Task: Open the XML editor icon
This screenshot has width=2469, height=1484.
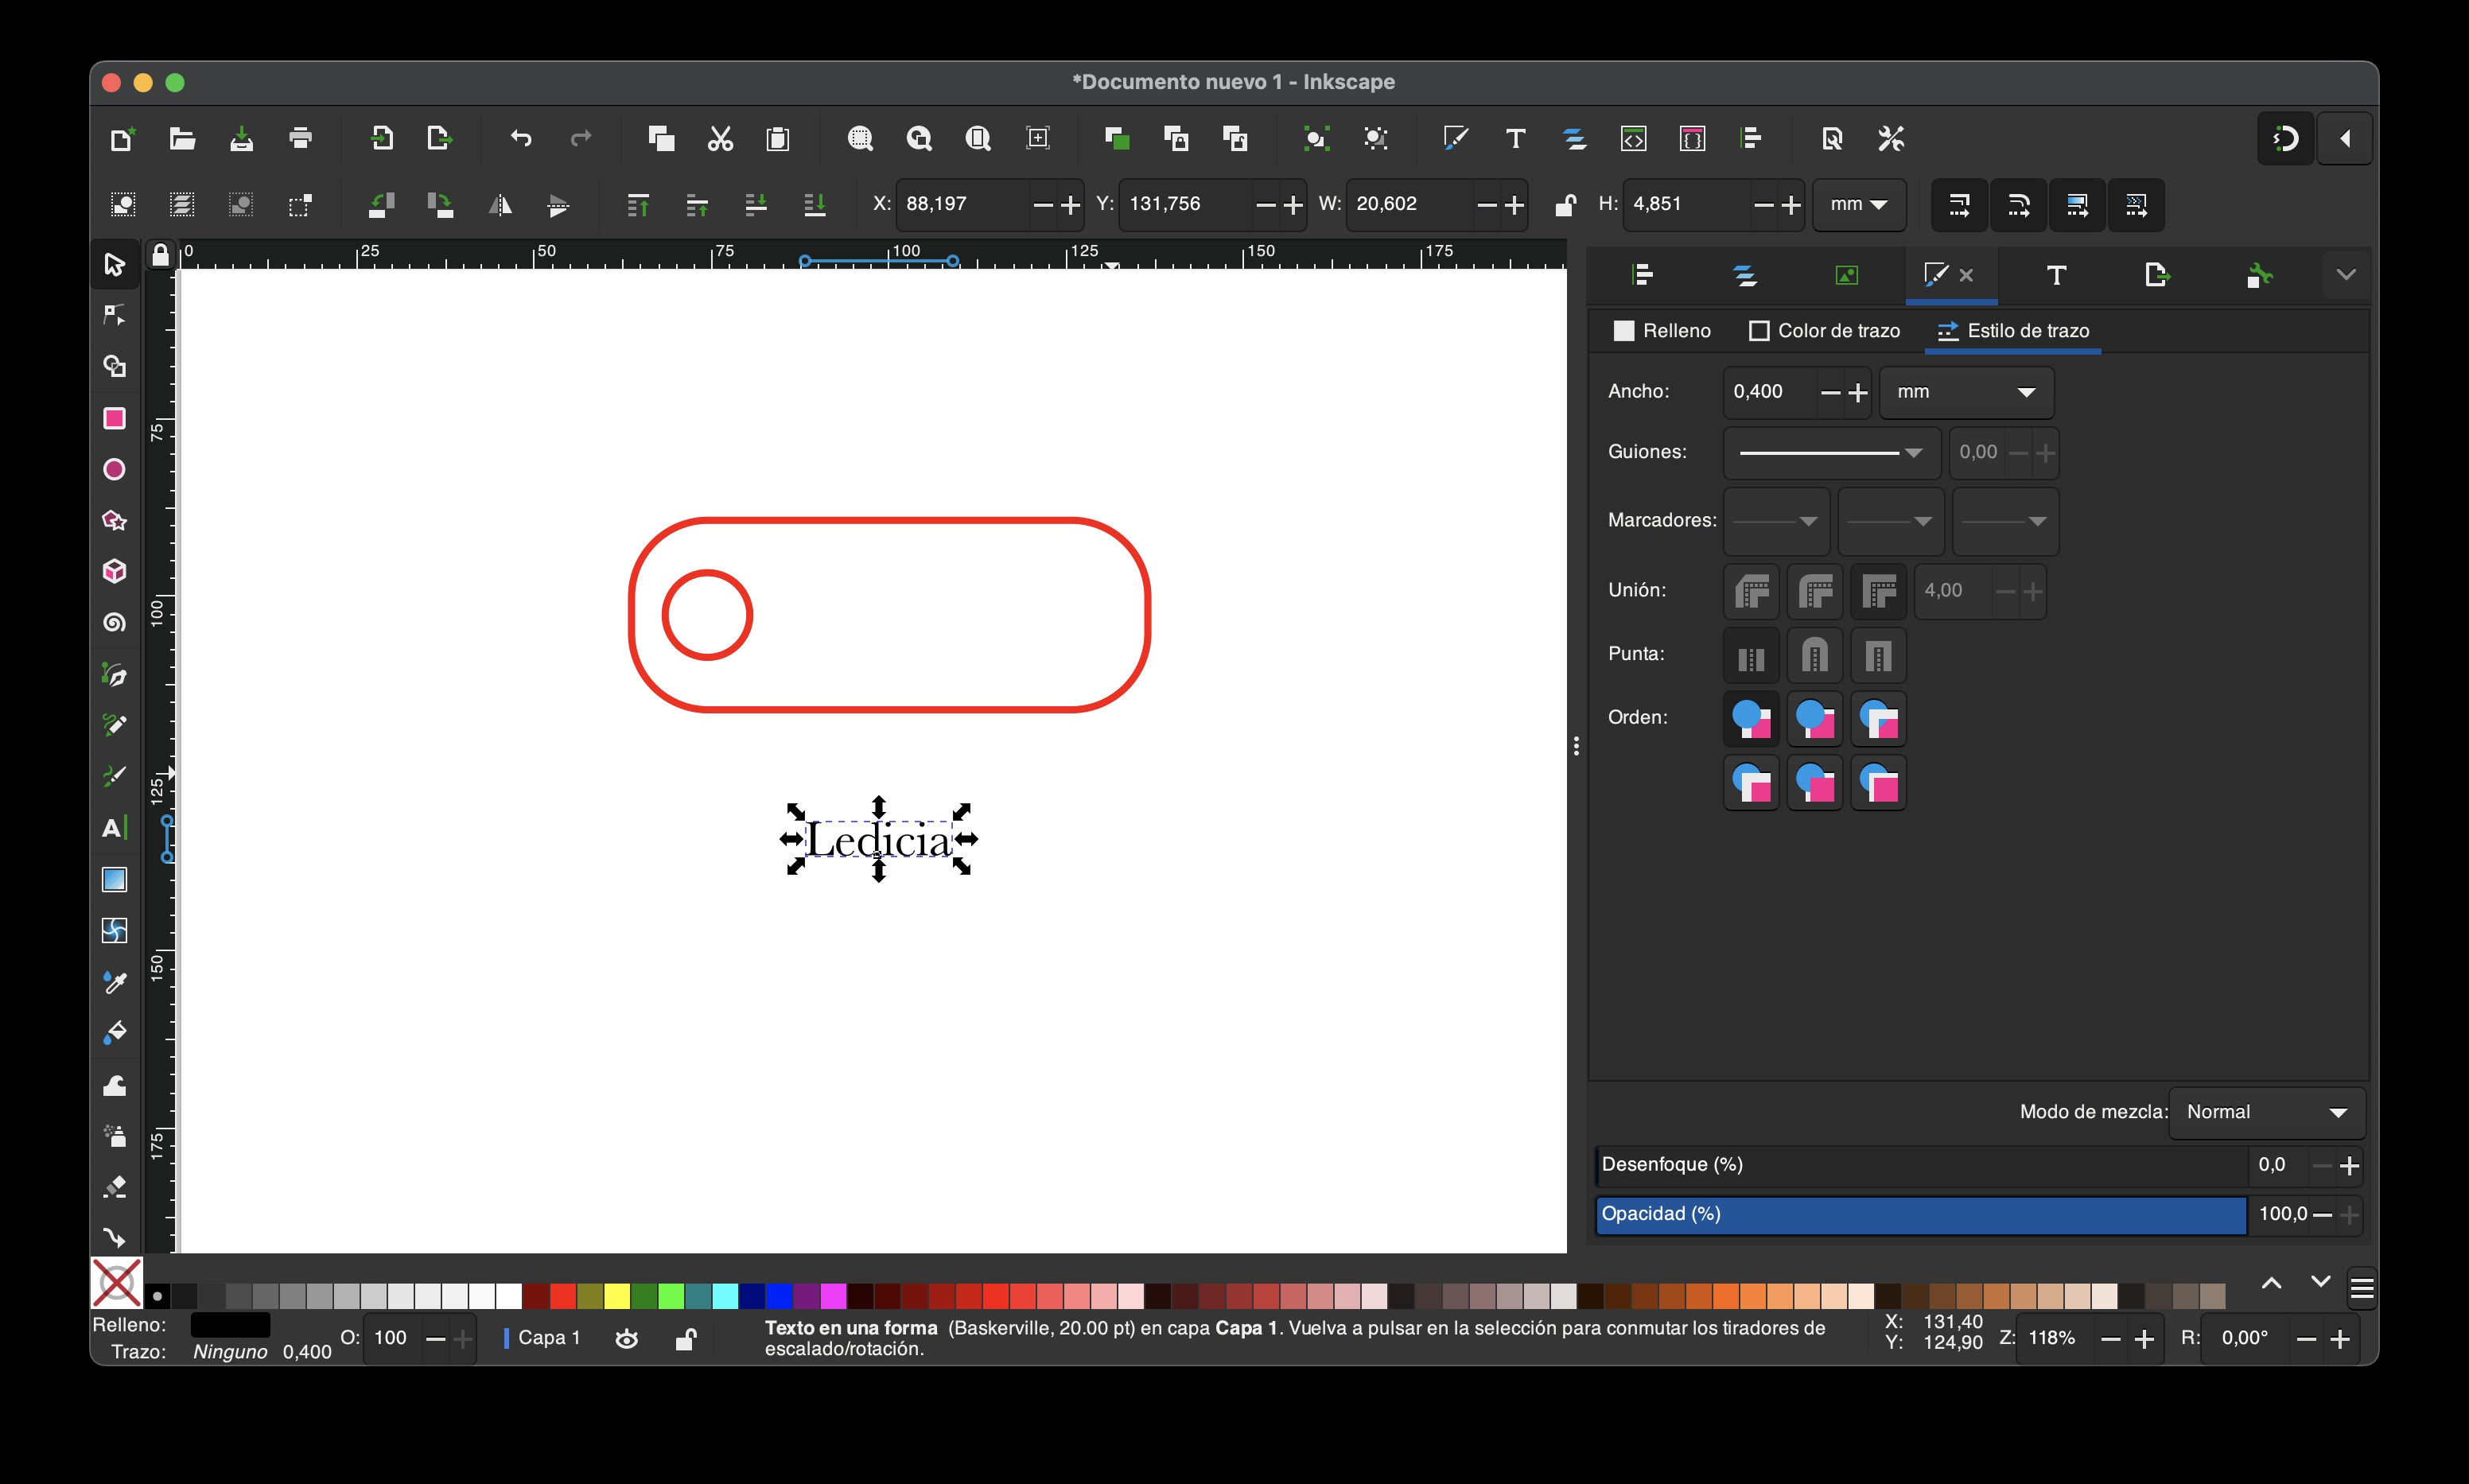Action: 1633,138
